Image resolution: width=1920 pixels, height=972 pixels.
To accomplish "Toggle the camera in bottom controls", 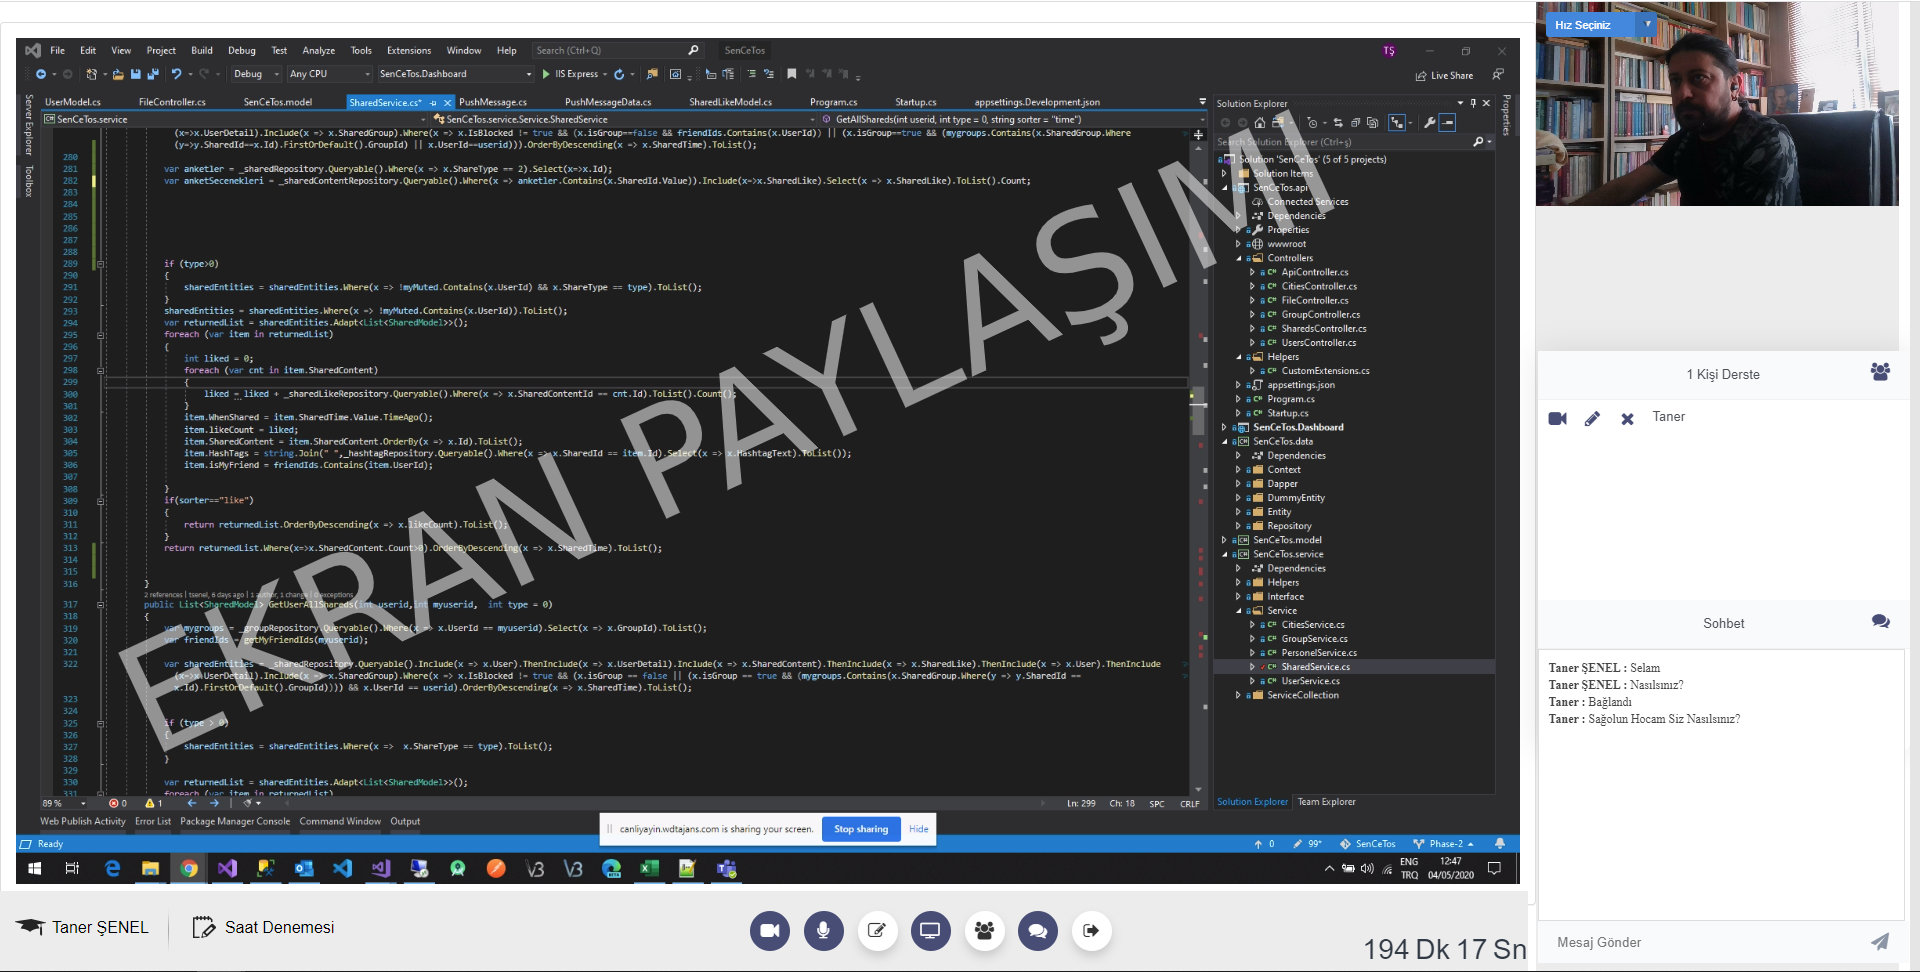I will (770, 931).
